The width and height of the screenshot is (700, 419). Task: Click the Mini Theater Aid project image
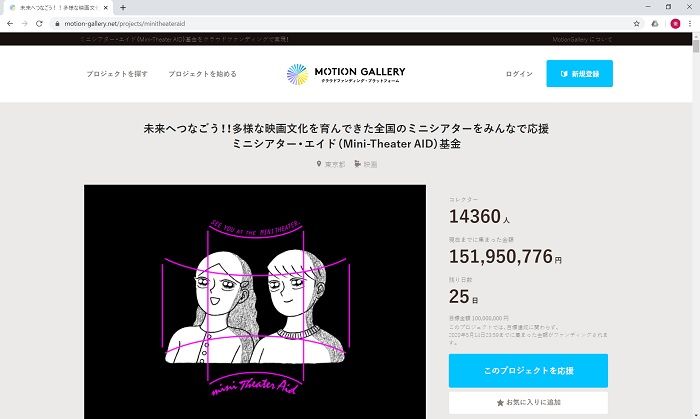click(x=255, y=302)
